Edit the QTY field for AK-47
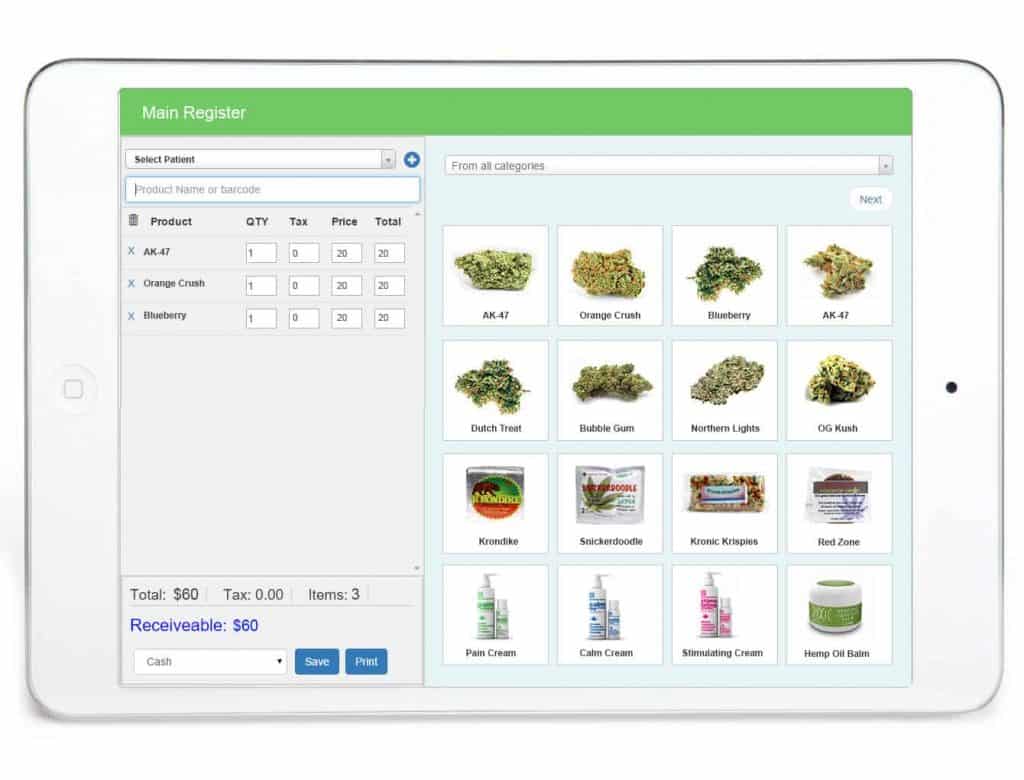This screenshot has width=1024, height=780. pyautogui.click(x=261, y=252)
